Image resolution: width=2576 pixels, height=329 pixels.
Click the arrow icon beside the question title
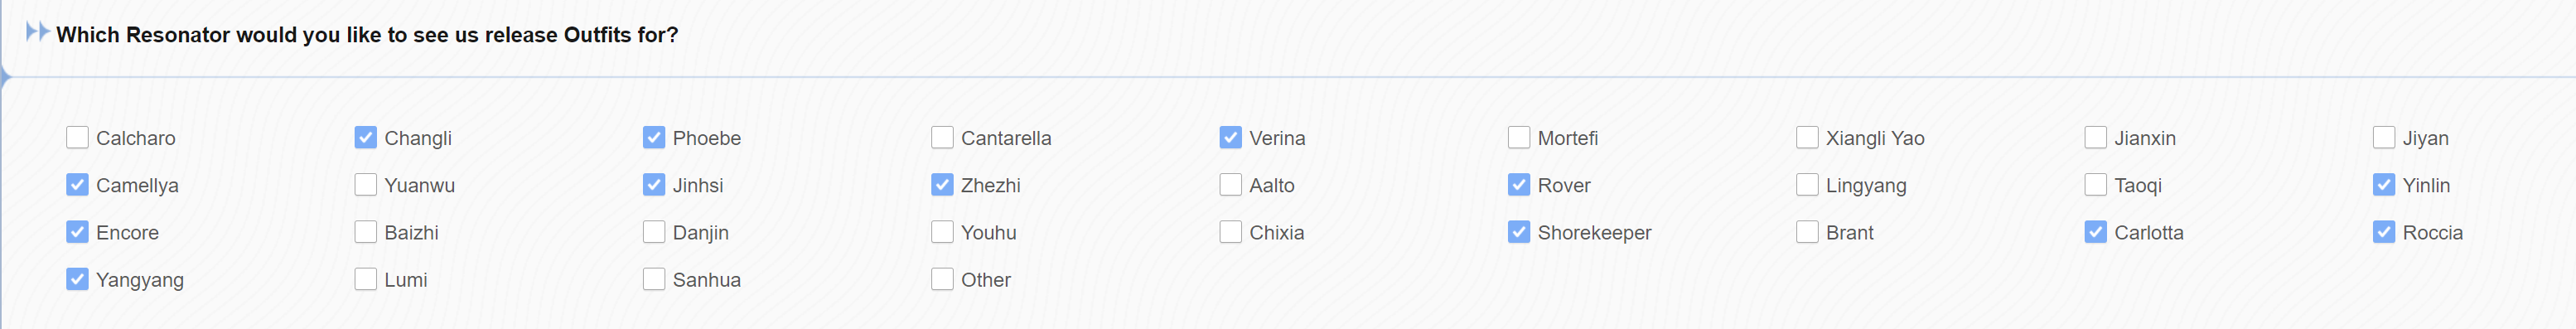coord(38,32)
